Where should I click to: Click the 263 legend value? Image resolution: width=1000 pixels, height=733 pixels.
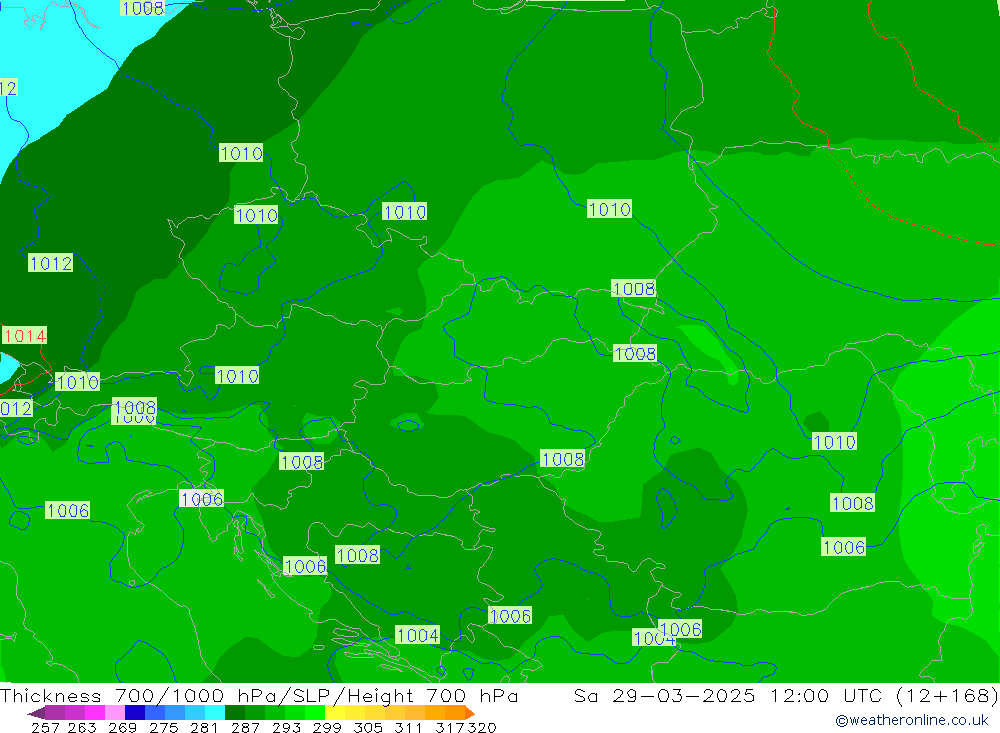82,727
